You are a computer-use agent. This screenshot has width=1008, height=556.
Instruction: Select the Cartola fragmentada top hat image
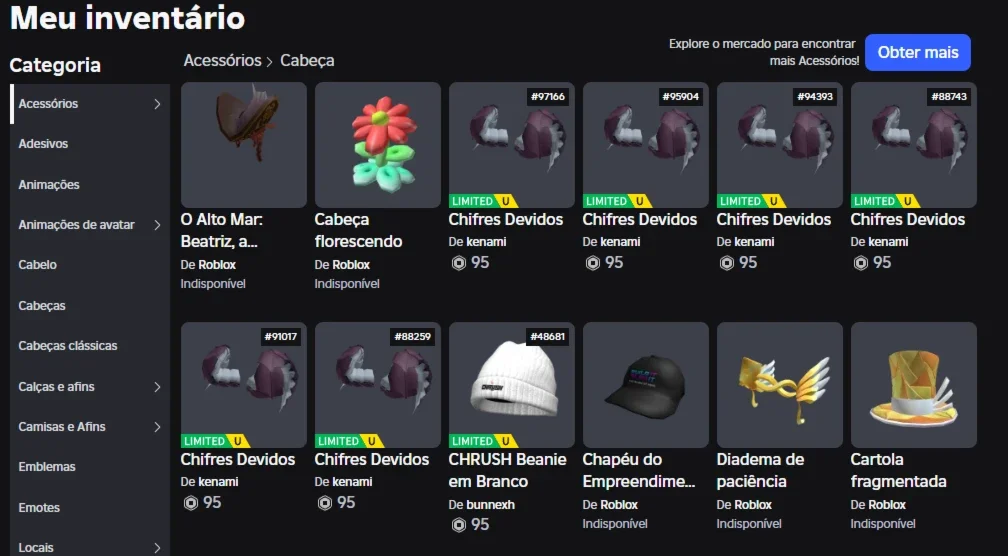(x=914, y=384)
